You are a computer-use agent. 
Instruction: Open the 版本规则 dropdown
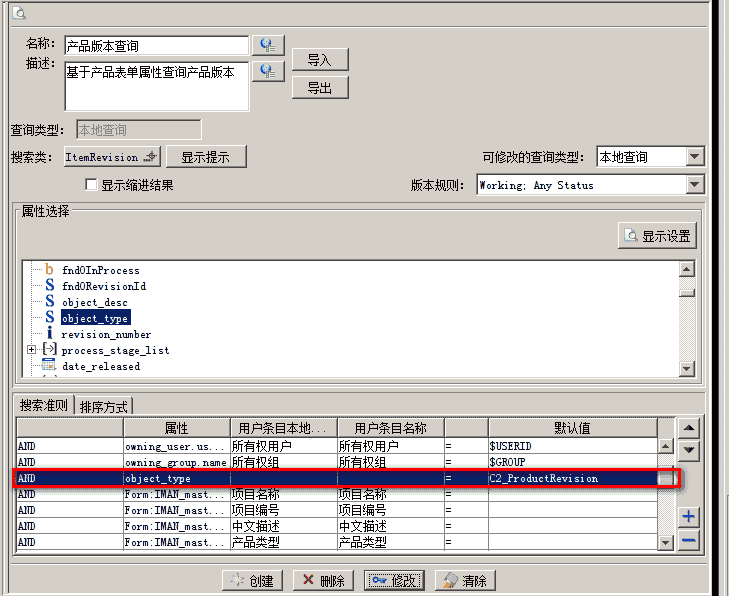695,185
